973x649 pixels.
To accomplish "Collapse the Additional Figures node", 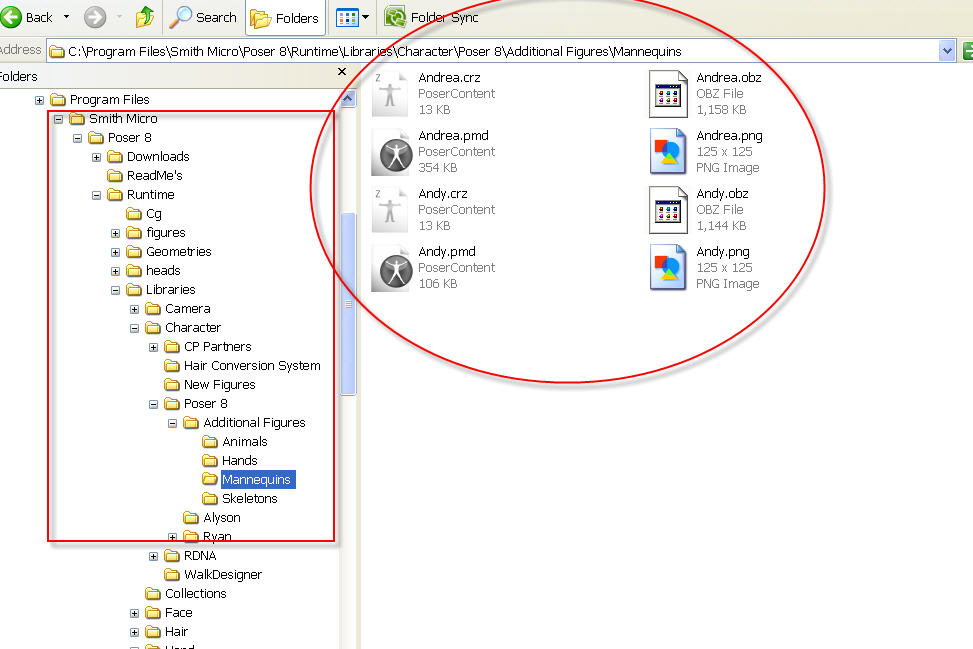I will click(173, 423).
